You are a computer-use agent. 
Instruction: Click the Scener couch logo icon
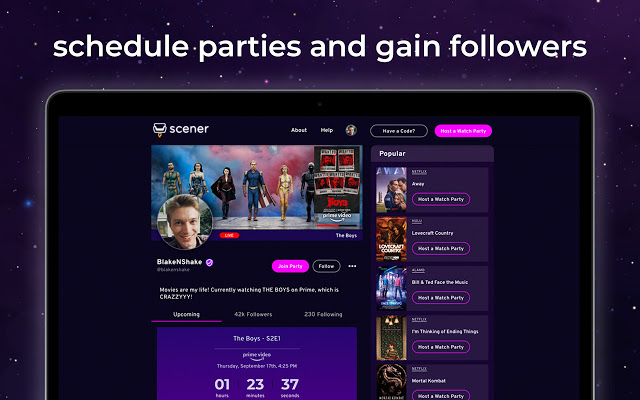point(160,129)
